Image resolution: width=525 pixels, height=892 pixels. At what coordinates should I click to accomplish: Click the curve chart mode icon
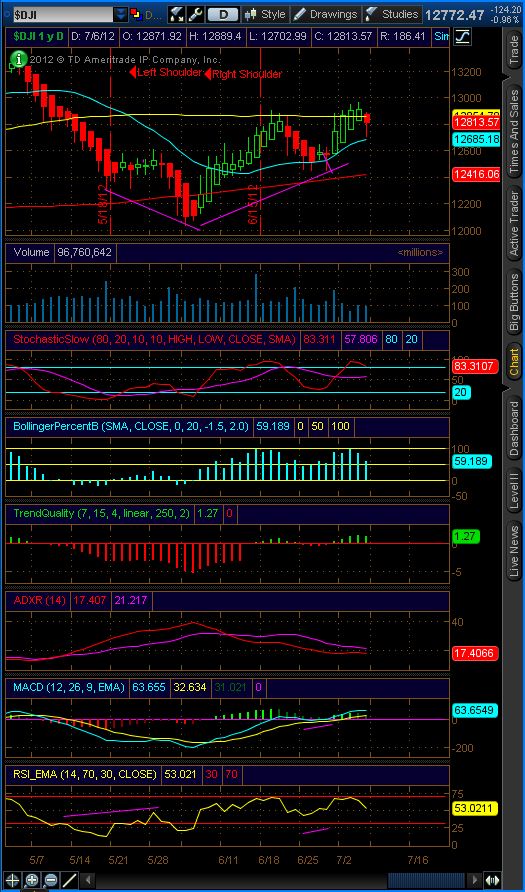(x=462, y=38)
